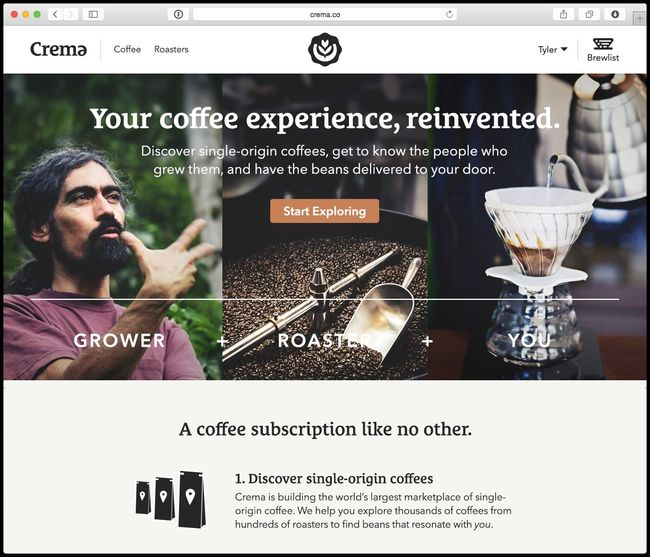Click the GROWER hero label
The height and width of the screenshot is (557, 650).
119,341
